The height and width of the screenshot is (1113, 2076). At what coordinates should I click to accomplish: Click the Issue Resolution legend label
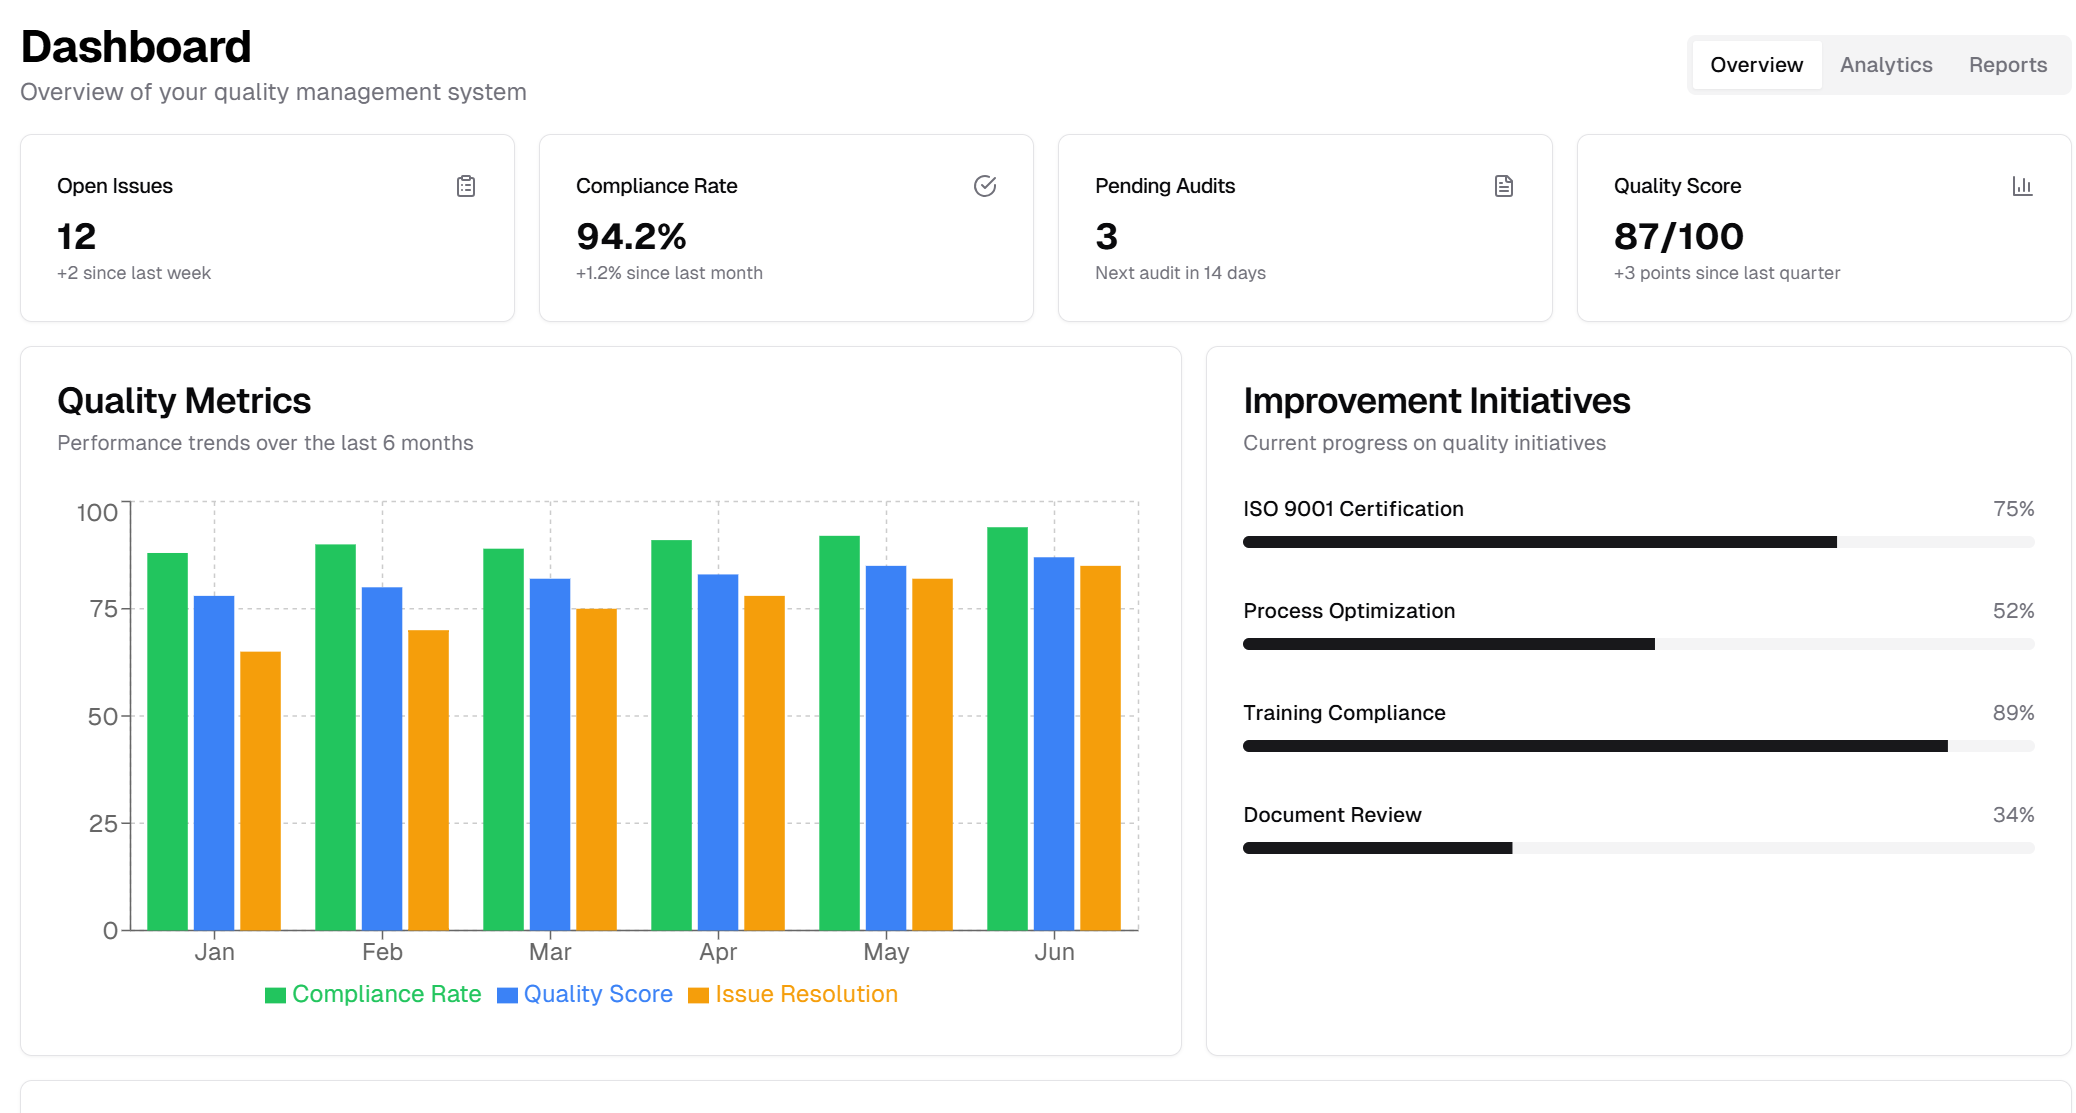point(806,994)
